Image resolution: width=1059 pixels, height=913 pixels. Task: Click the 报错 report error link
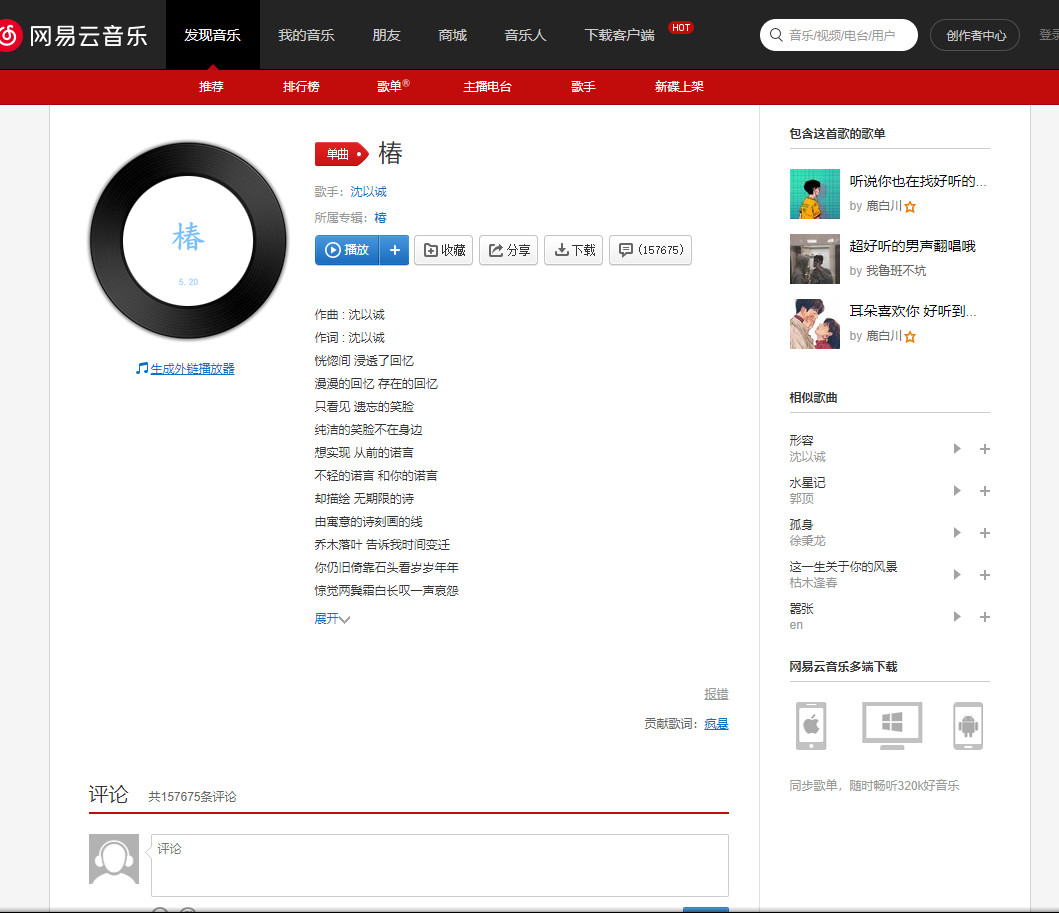pos(717,694)
